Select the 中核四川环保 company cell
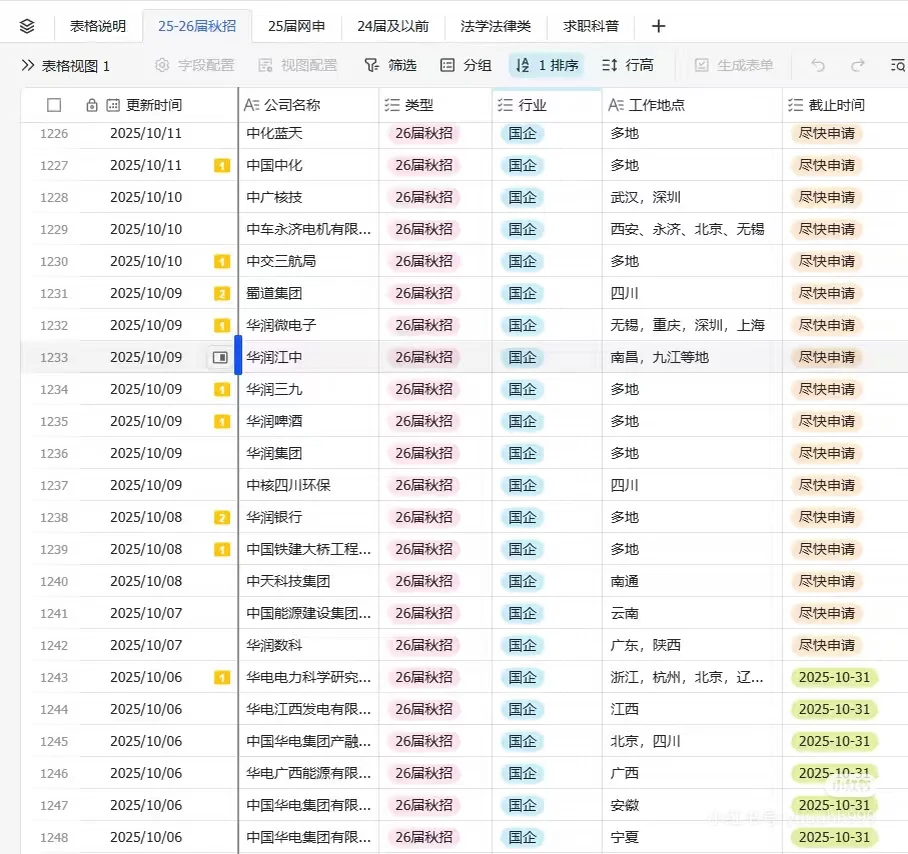The image size is (908, 854). pos(309,485)
